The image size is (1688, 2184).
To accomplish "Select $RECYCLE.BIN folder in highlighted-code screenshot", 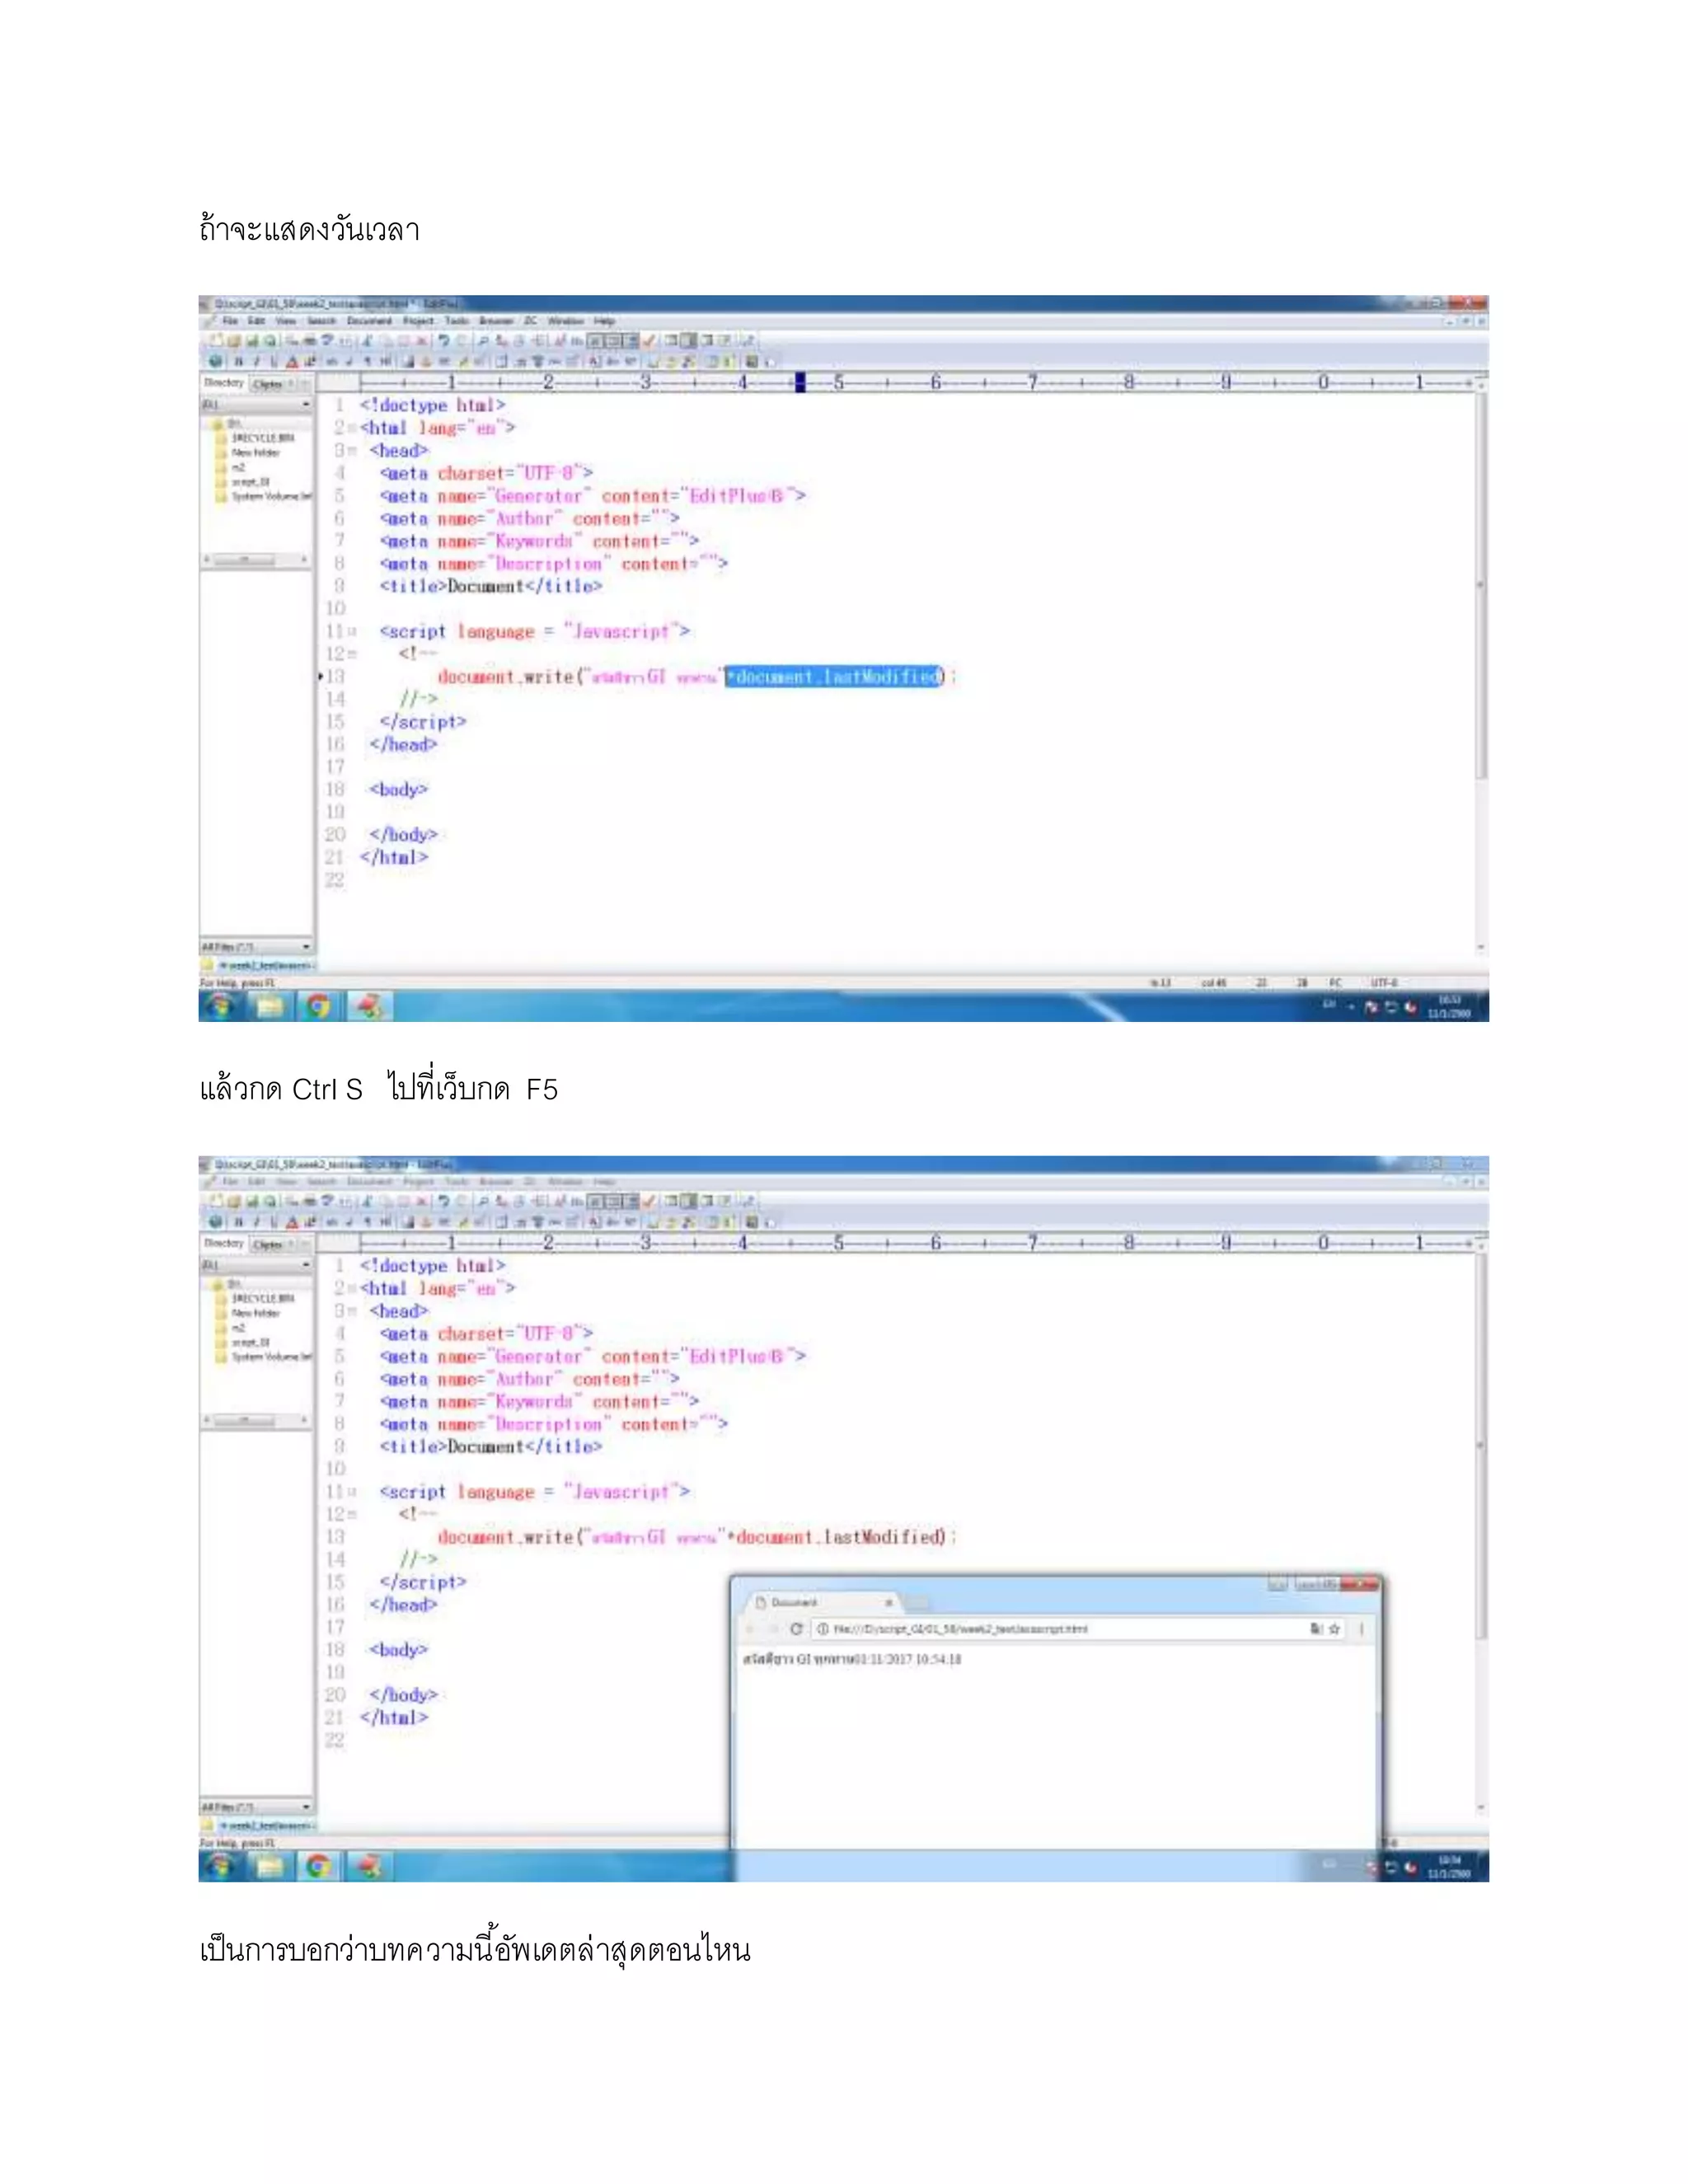I will pyautogui.click(x=263, y=438).
